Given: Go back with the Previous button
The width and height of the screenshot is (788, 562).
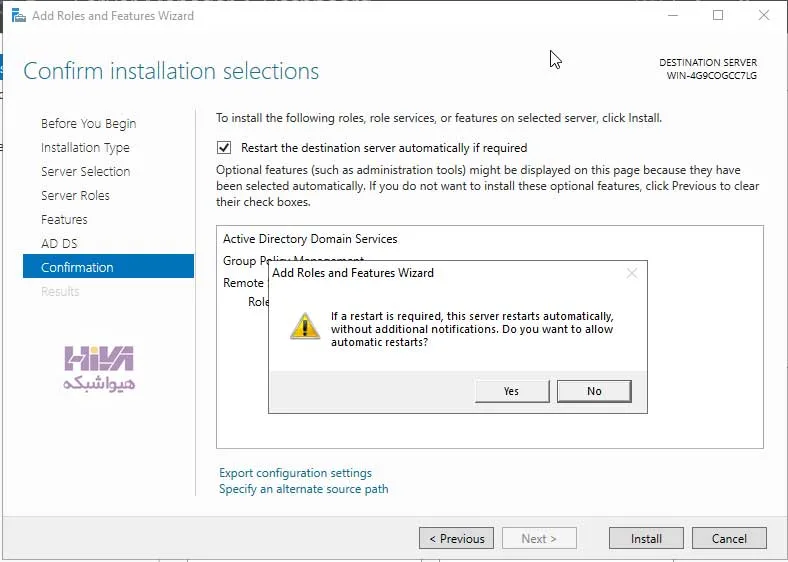Looking at the screenshot, I should [456, 538].
